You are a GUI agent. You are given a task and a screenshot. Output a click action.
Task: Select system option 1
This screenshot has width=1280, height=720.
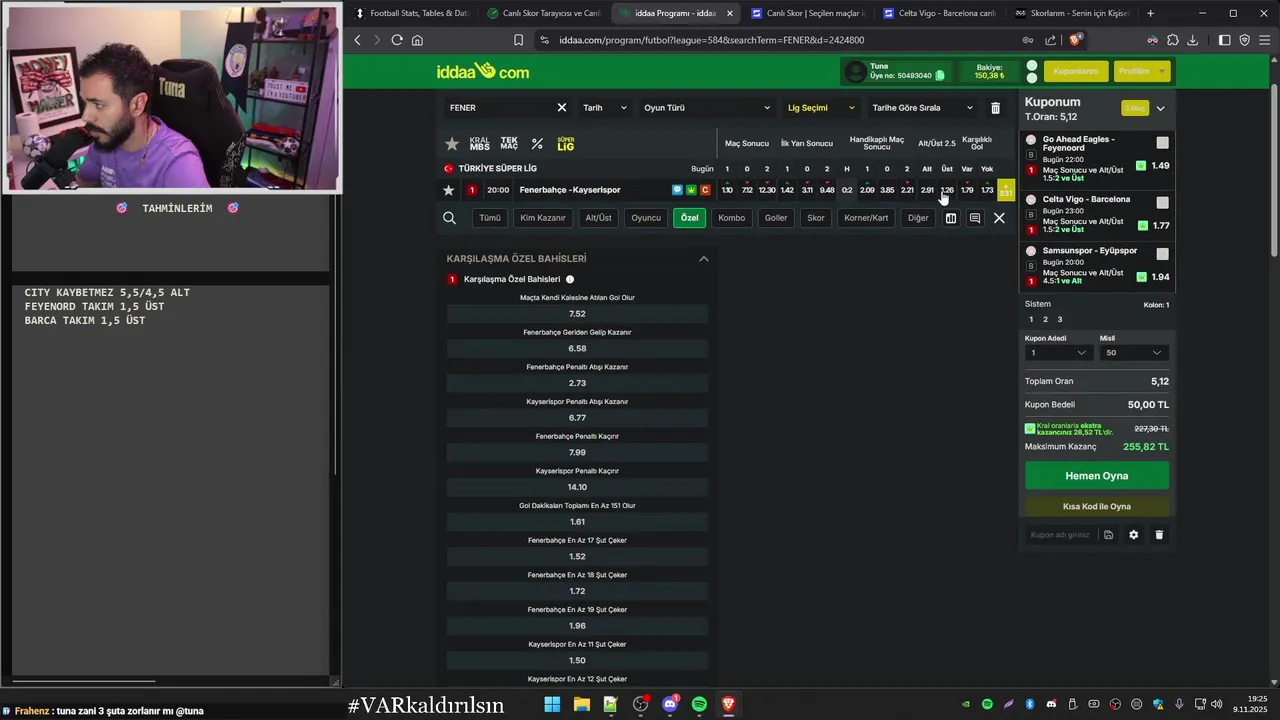coord(1031,320)
